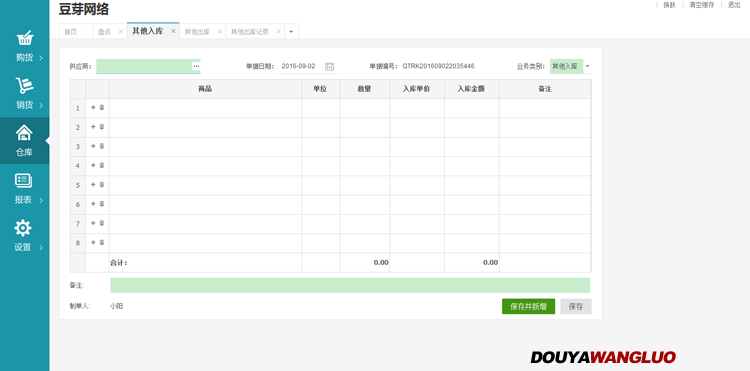Click the row 6 备注 column cell

pos(545,205)
